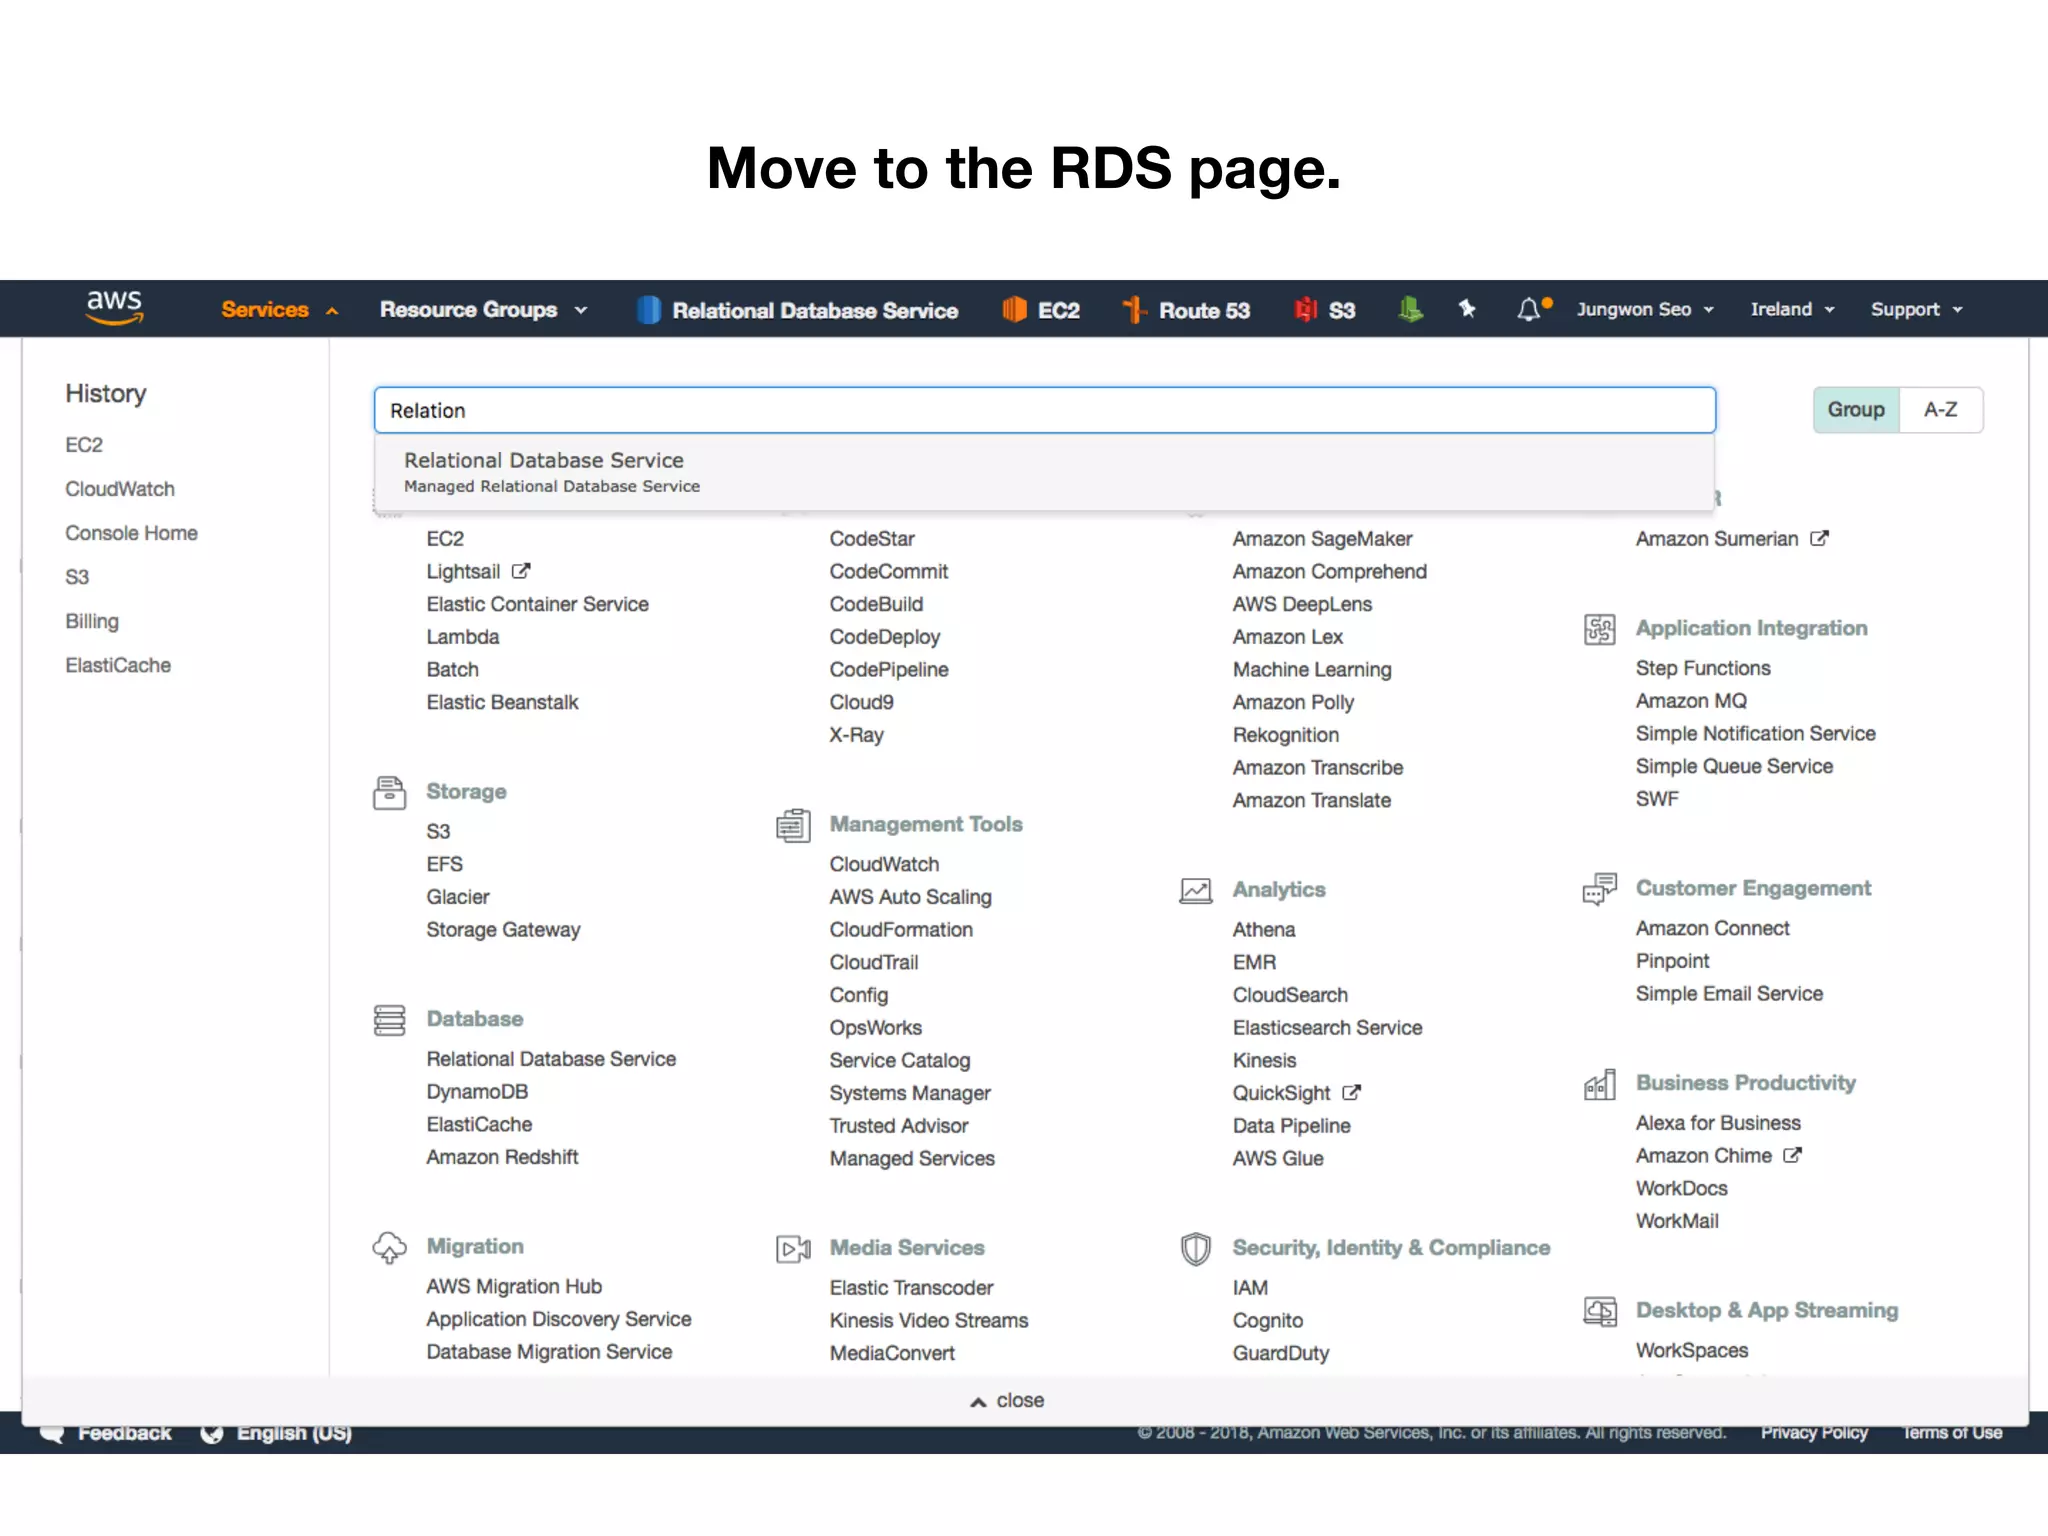
Task: Click the Analytics chart icon
Action: (1196, 890)
